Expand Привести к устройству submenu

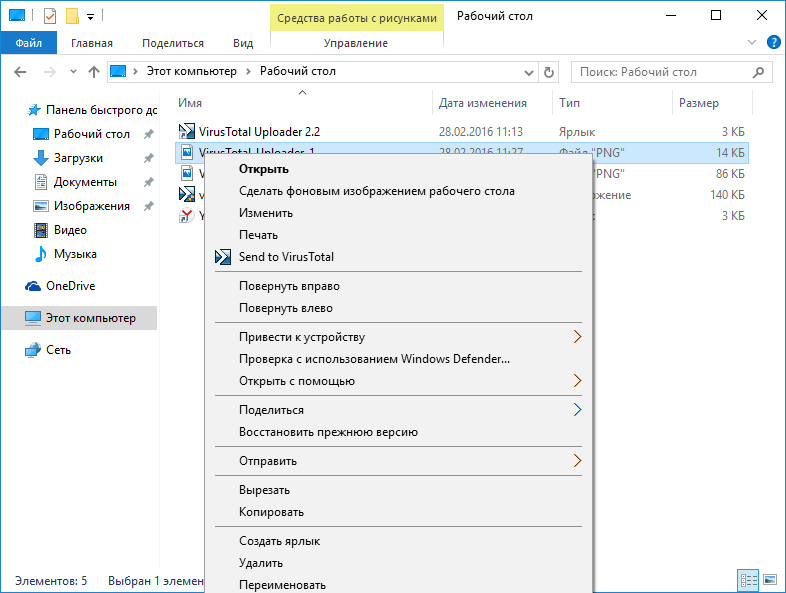pyautogui.click(x=577, y=337)
